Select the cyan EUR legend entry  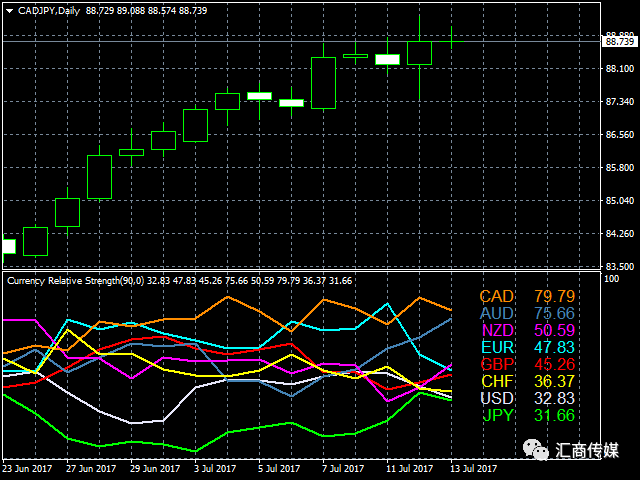pyautogui.click(x=497, y=347)
